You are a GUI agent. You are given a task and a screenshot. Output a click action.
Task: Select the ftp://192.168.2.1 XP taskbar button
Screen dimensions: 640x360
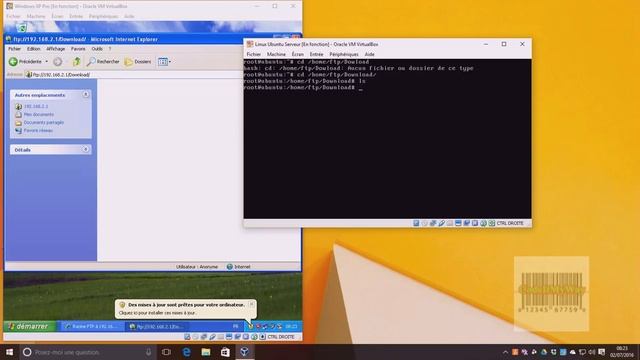click(x=157, y=327)
